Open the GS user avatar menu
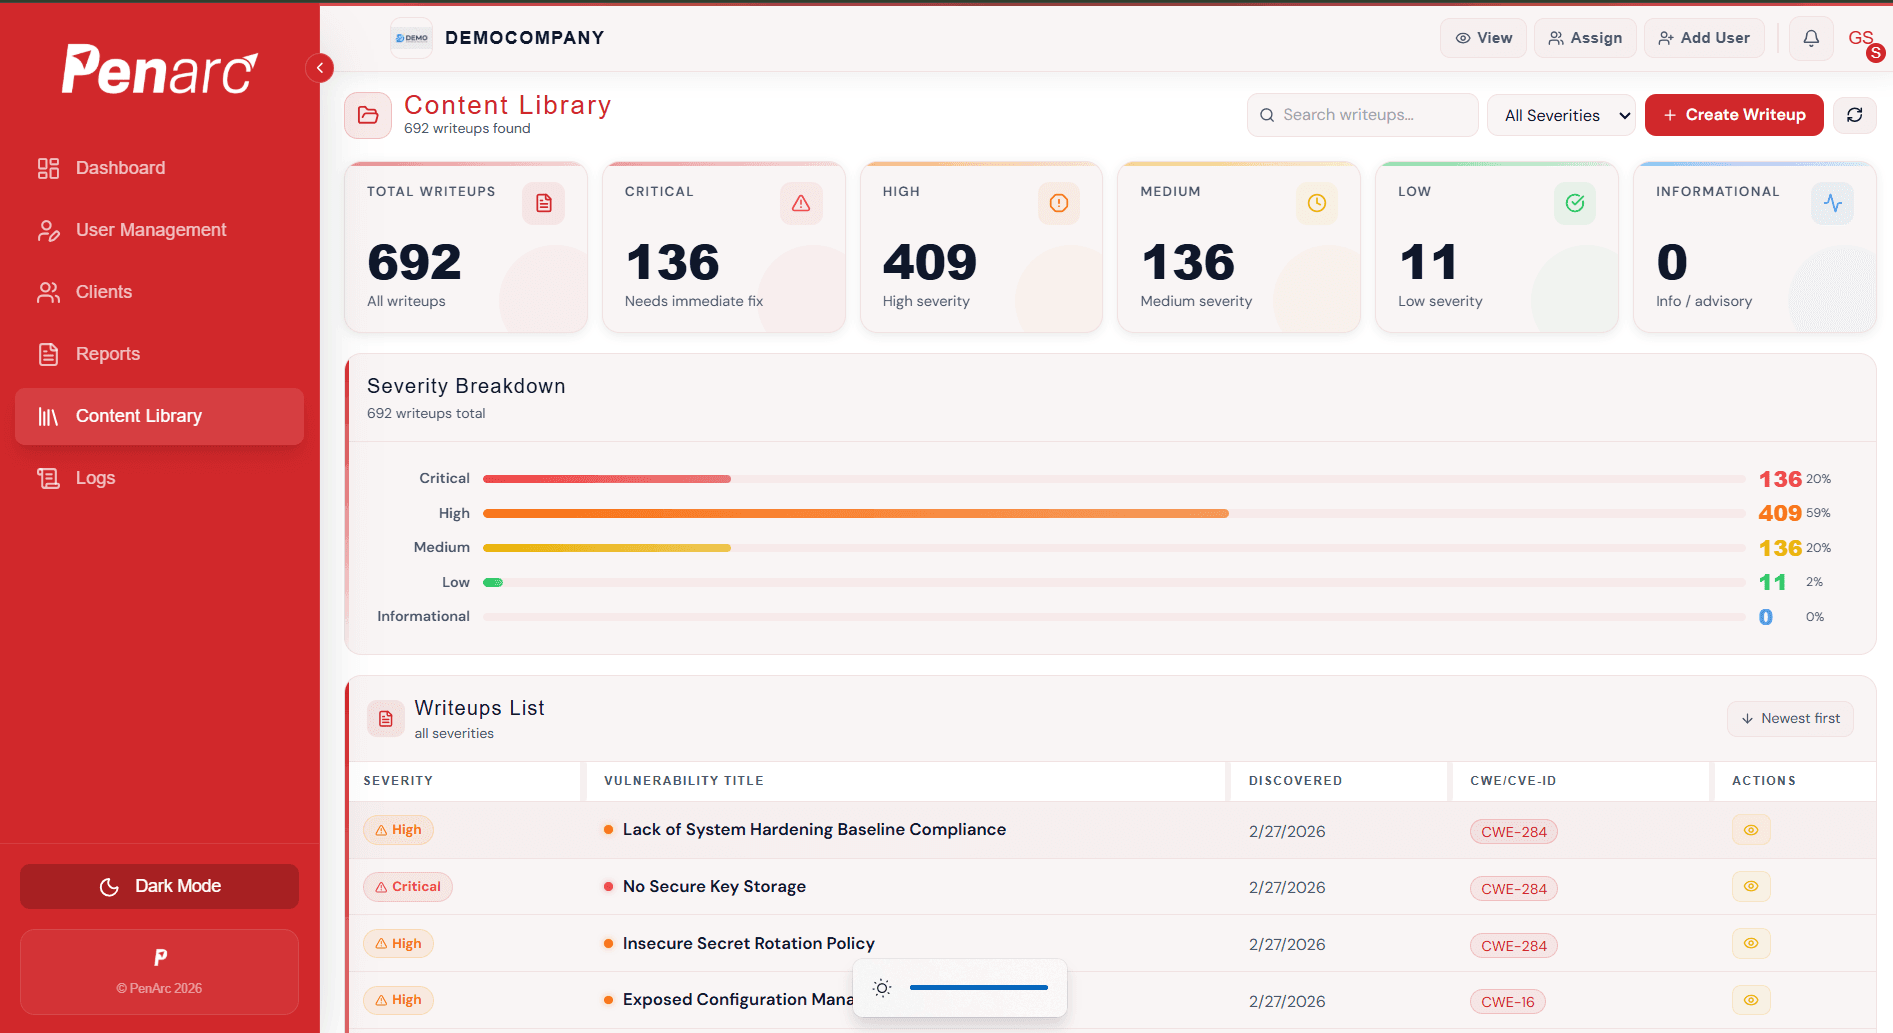 click(x=1861, y=37)
